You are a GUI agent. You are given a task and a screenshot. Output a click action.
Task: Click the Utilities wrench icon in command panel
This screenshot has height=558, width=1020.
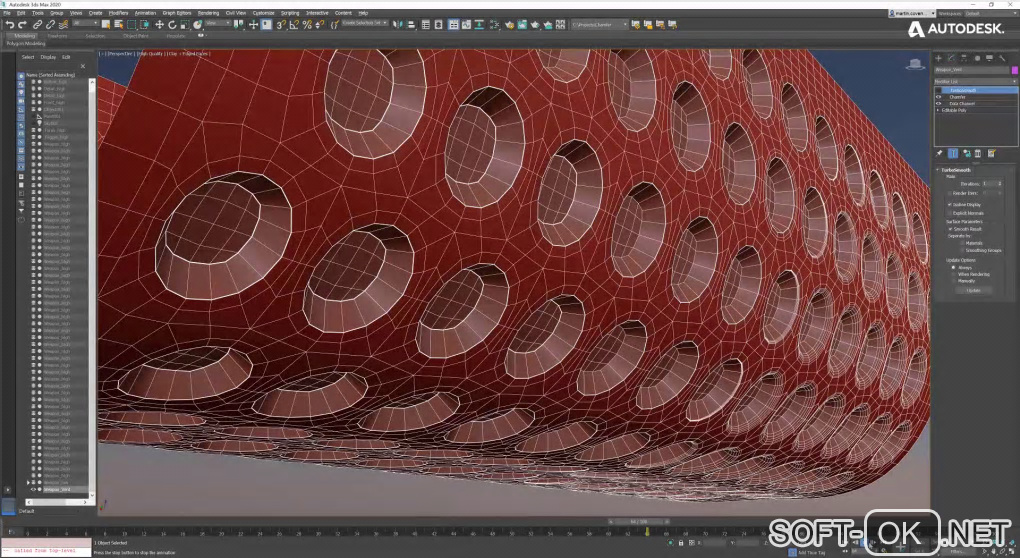click(x=1001, y=58)
